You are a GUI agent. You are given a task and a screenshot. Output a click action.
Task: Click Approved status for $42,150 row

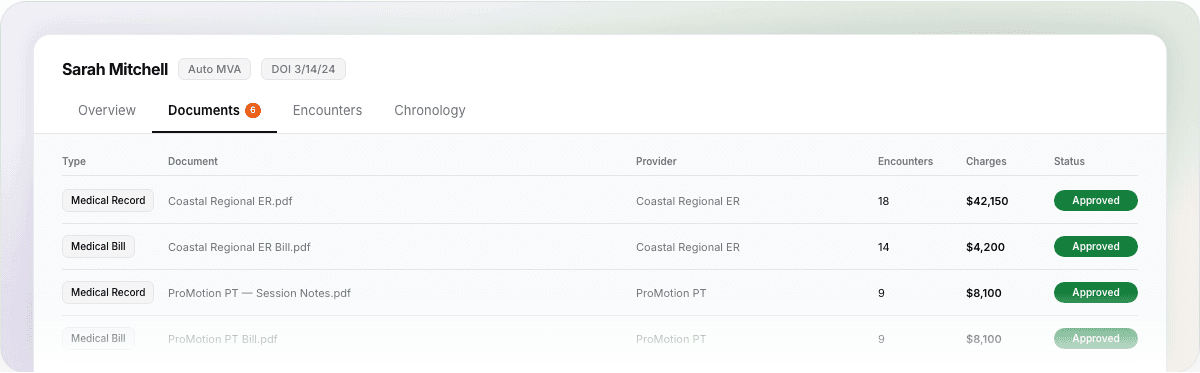(1096, 200)
